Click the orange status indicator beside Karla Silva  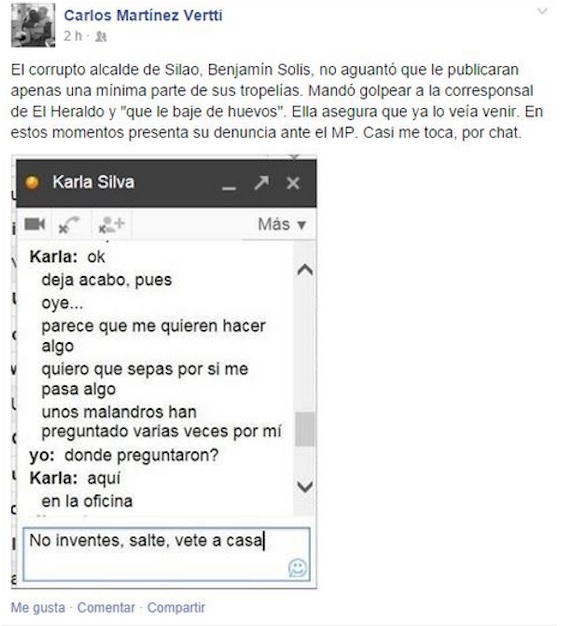click(x=32, y=182)
